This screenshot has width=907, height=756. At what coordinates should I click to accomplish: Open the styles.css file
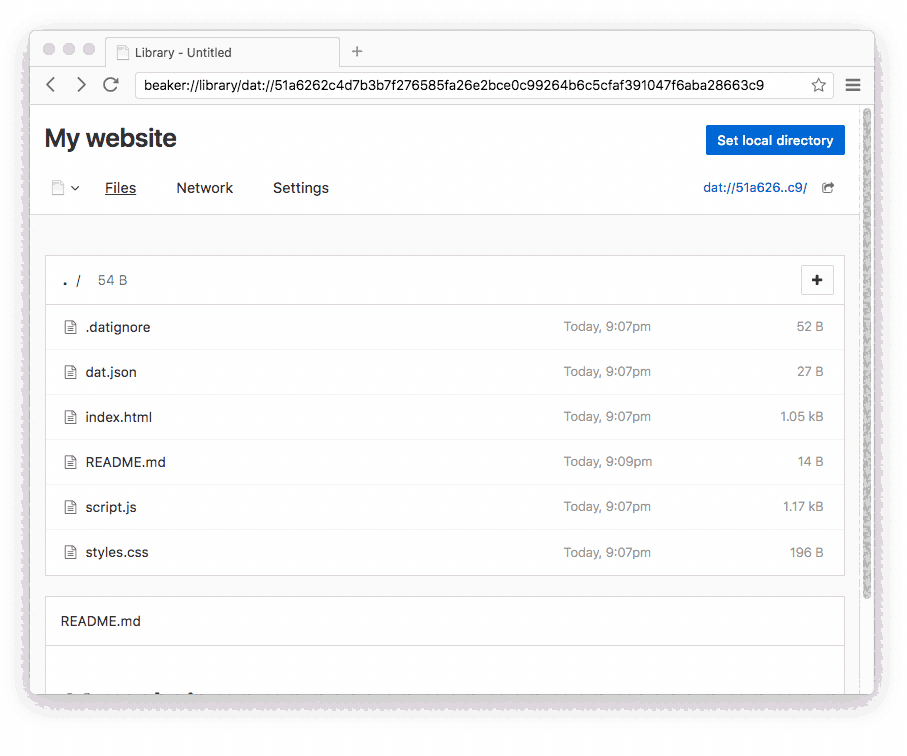(x=117, y=552)
